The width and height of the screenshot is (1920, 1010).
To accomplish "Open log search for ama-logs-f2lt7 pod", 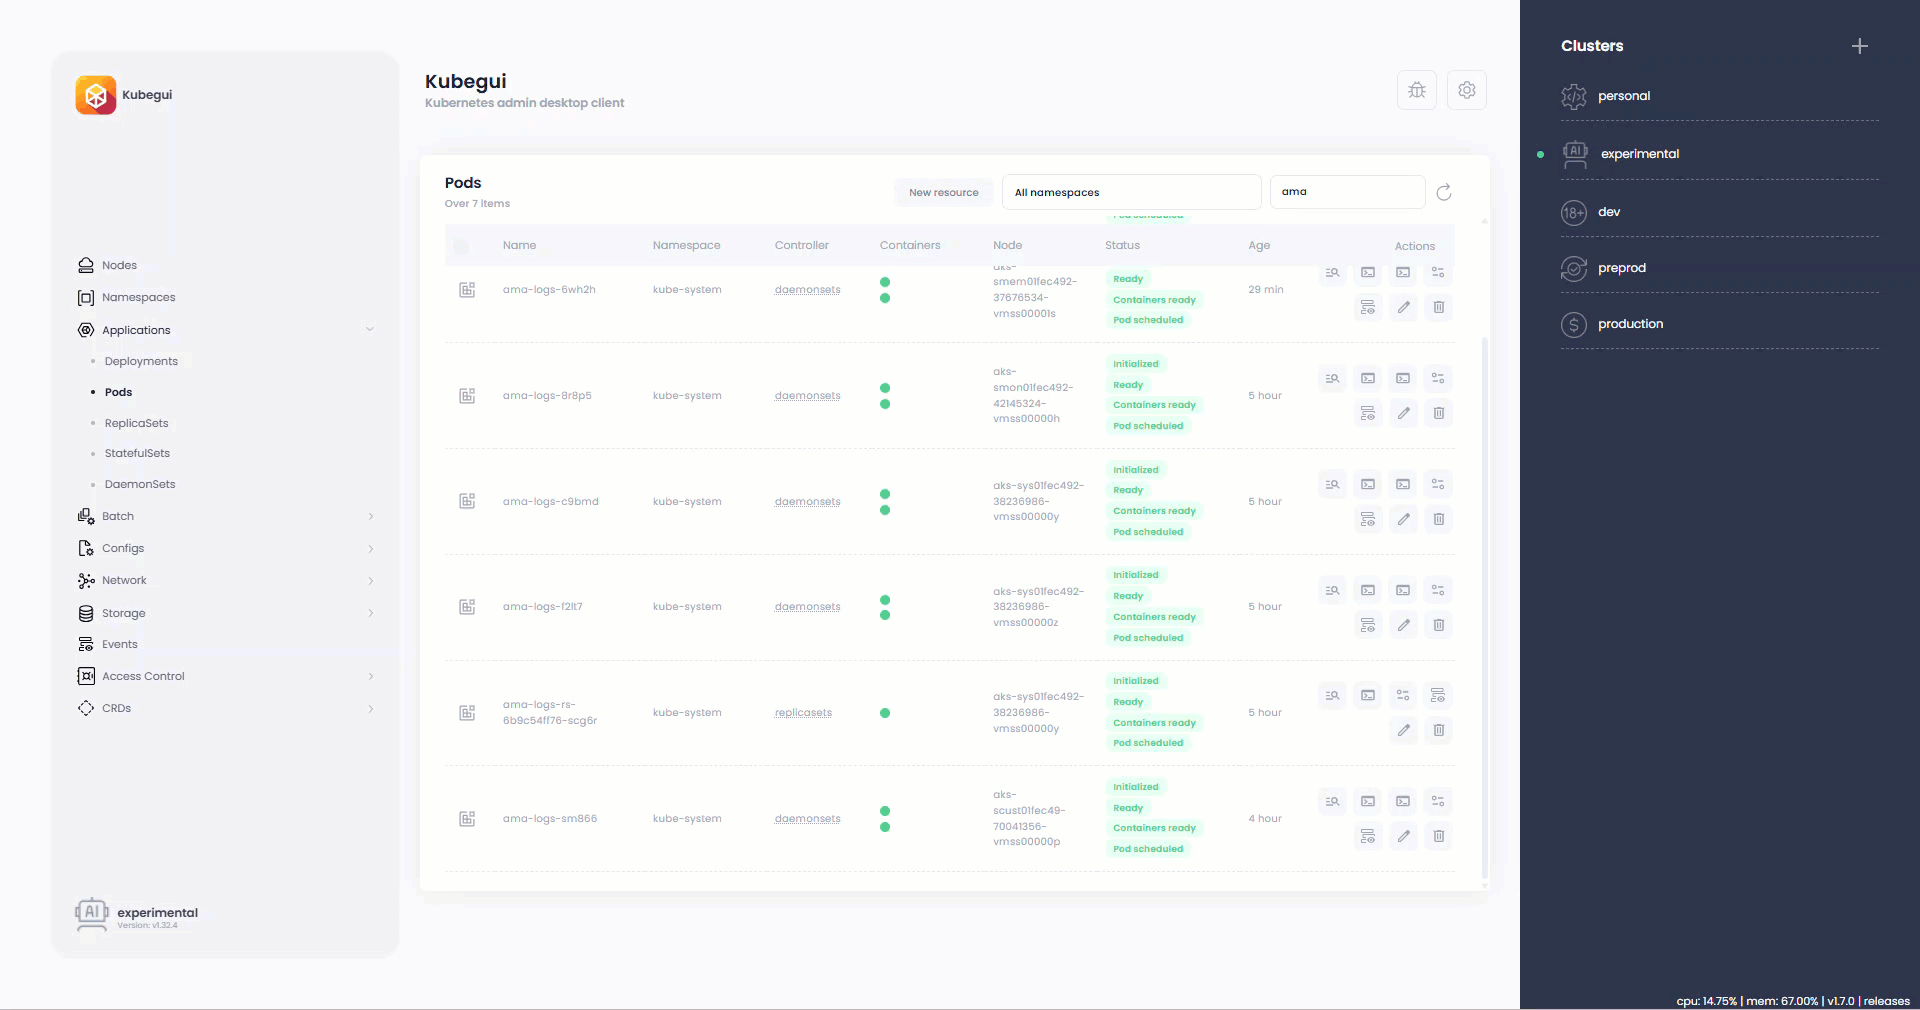I will (x=1332, y=590).
